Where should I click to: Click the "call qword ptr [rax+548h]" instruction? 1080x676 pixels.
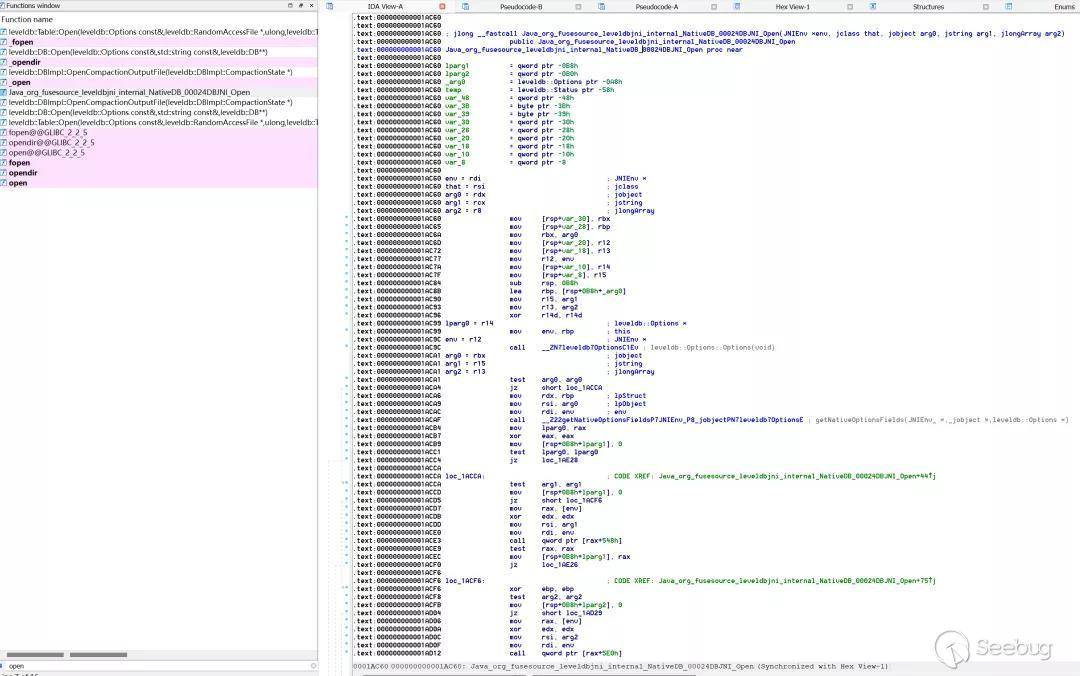click(x=566, y=541)
